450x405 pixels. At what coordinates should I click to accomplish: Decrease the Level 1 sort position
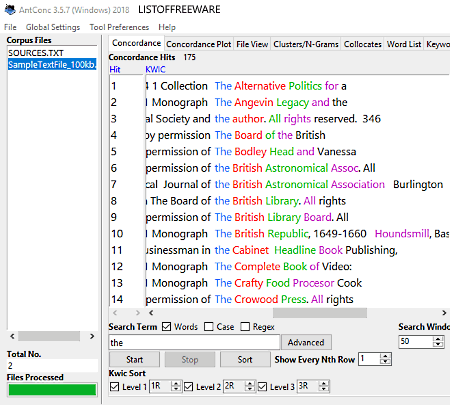[x=176, y=390]
